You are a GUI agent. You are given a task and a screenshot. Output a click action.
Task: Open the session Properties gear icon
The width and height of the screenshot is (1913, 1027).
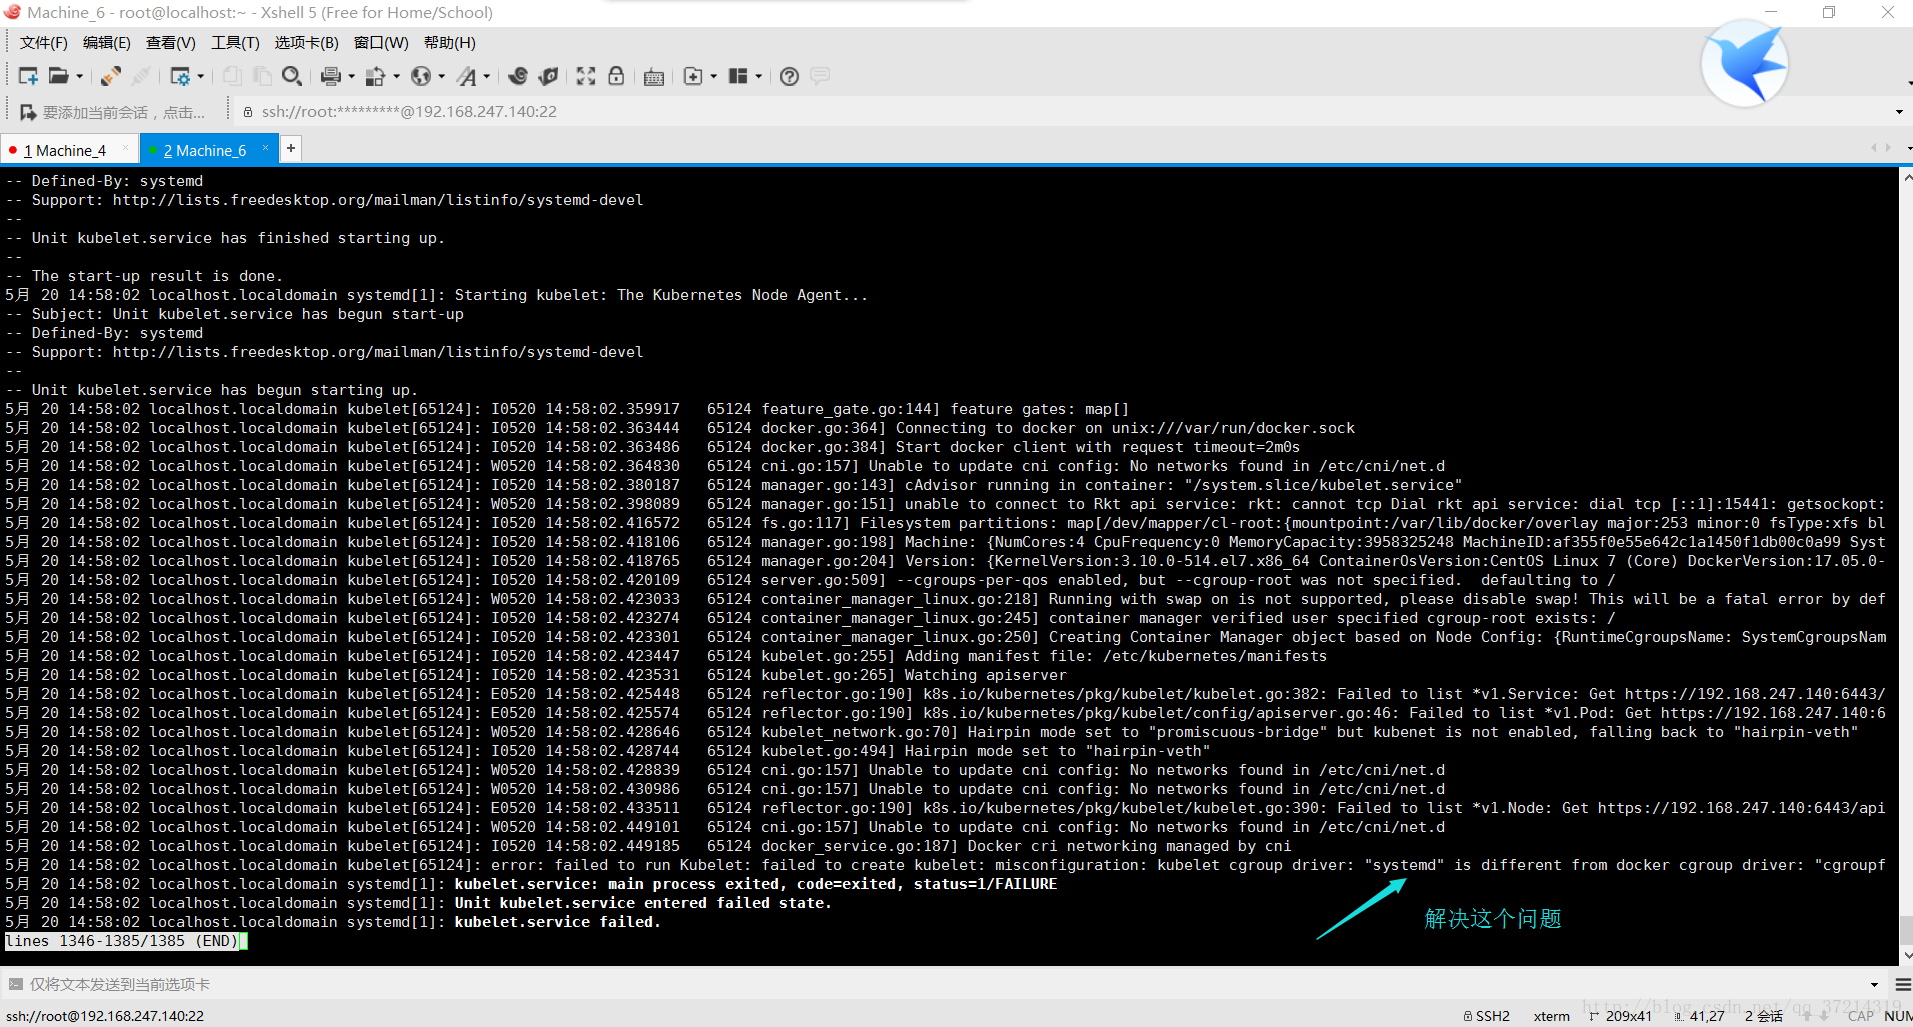pyautogui.click(x=181, y=76)
